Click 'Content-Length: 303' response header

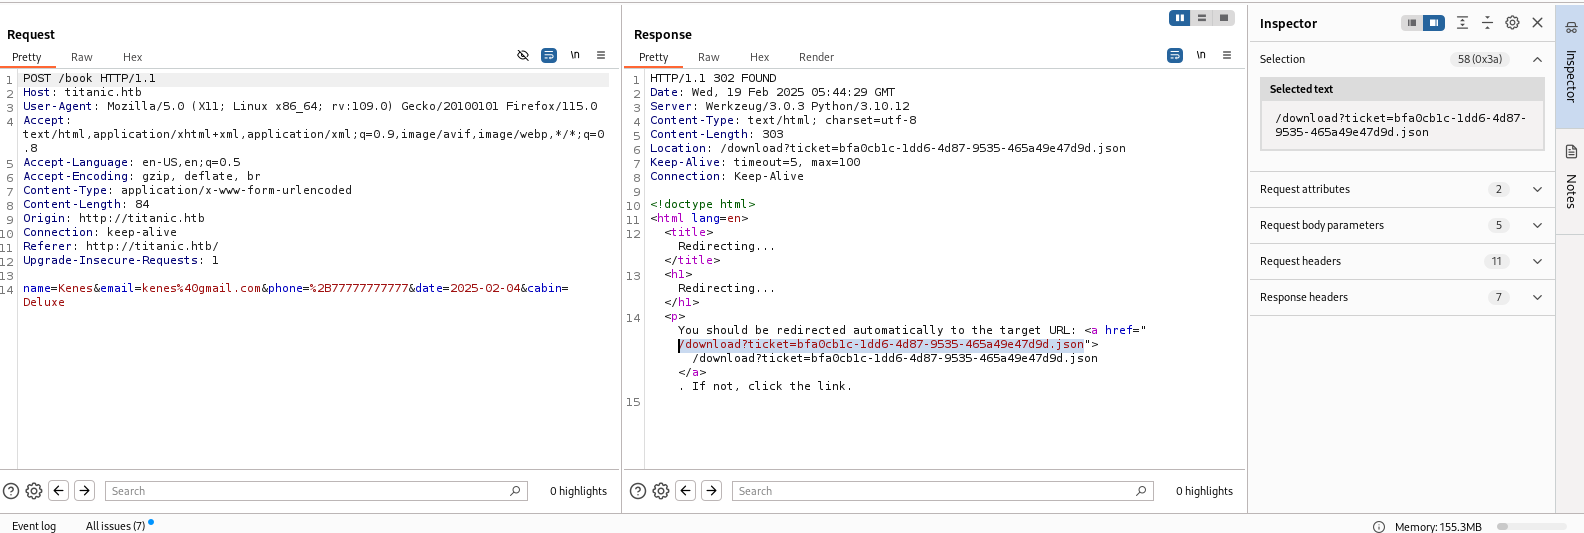pos(717,134)
